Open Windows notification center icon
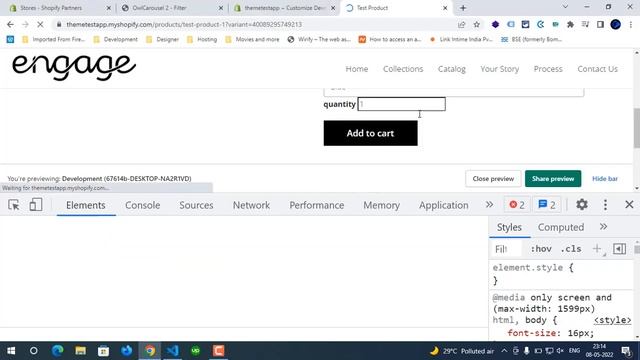This screenshot has height=360, width=640. [626, 351]
